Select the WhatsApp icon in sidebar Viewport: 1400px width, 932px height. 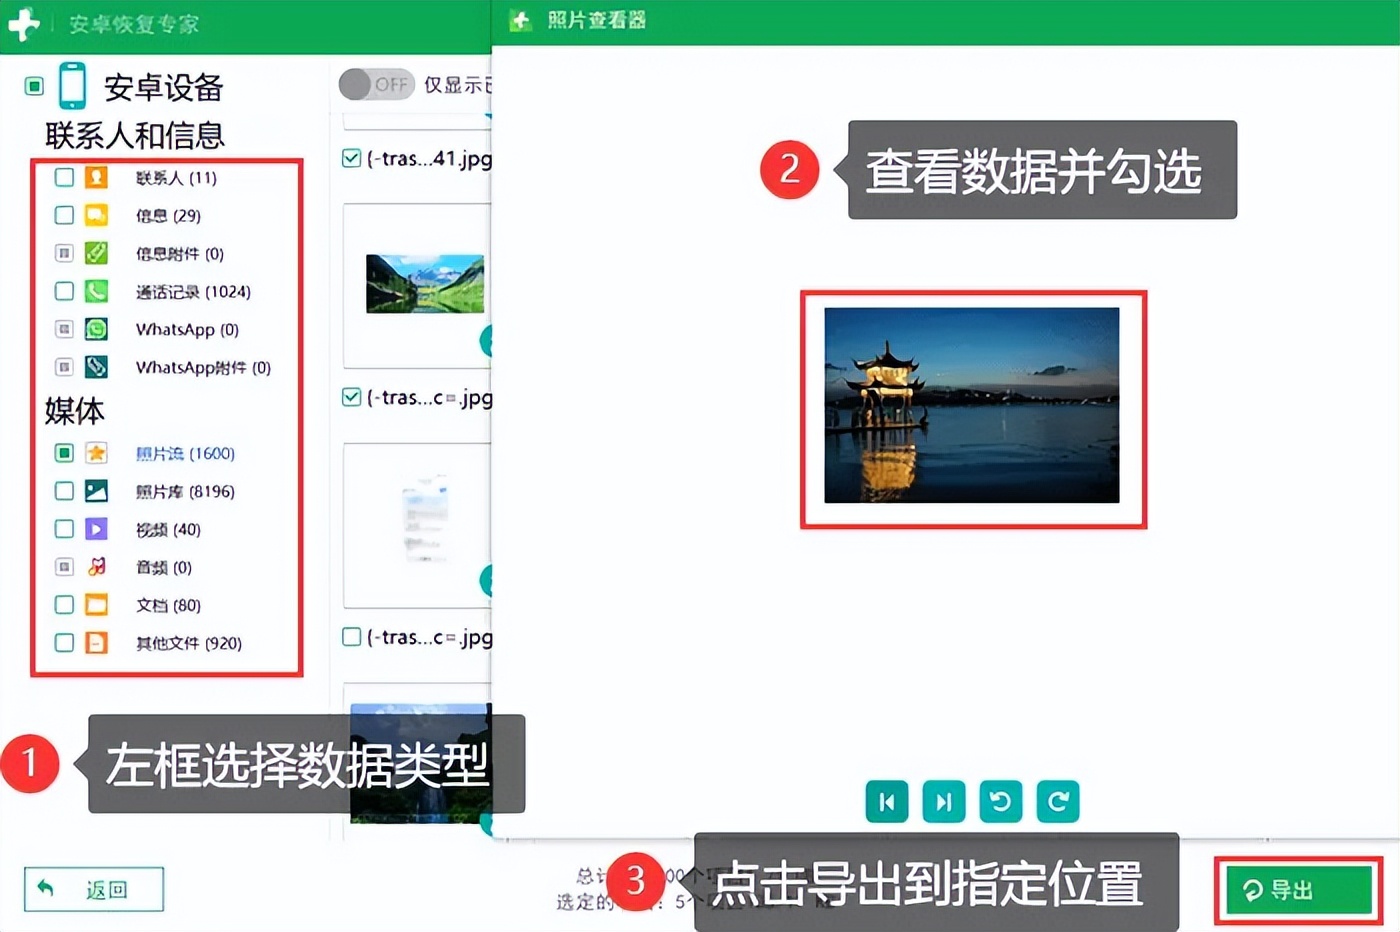95,329
